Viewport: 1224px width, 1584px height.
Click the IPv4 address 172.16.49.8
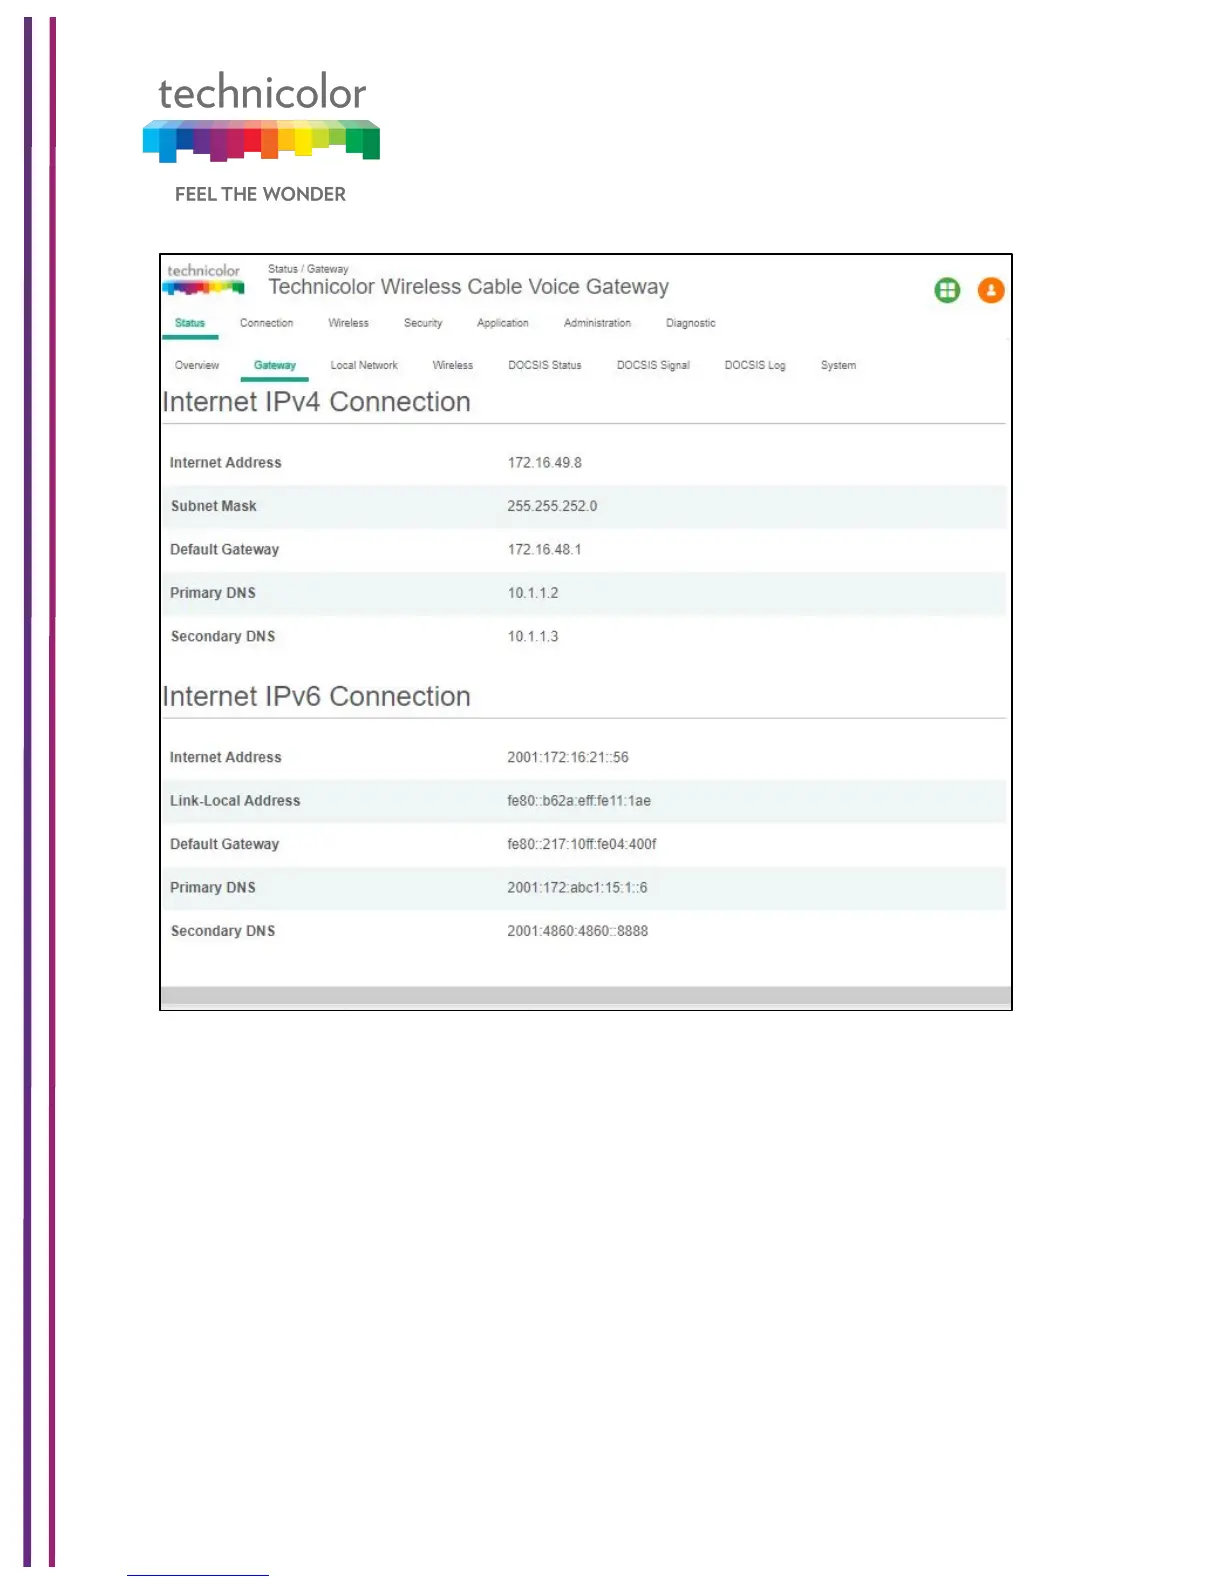point(545,463)
